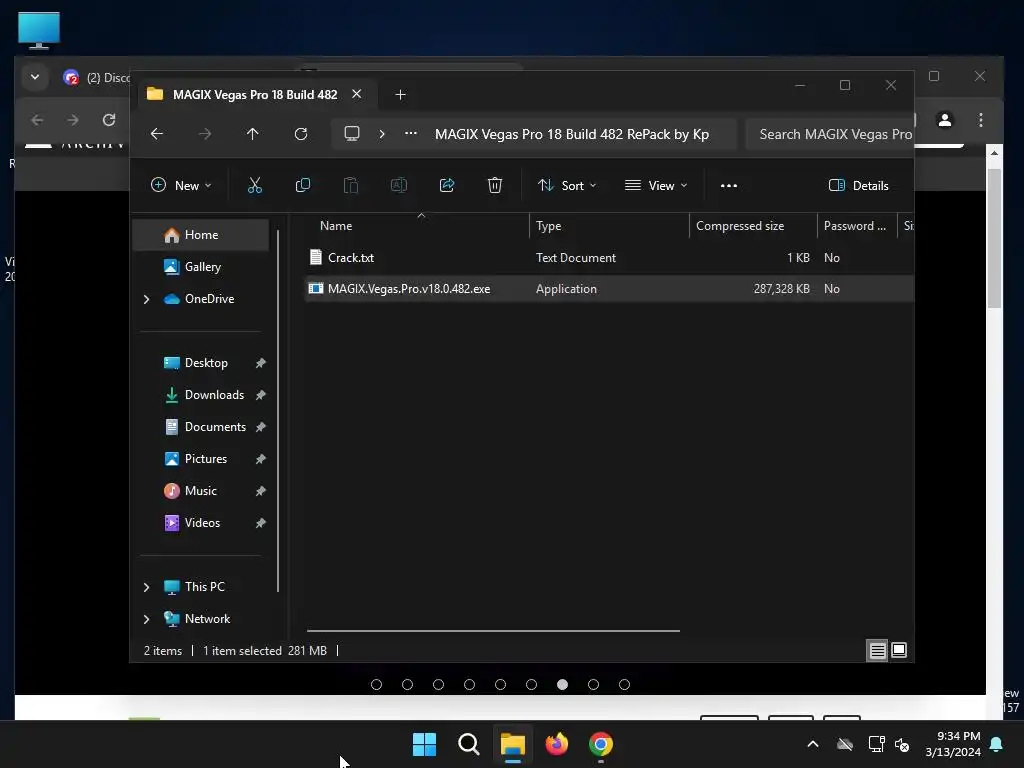The width and height of the screenshot is (1024, 768).
Task: Select MAGIX.Vegas.Pro.v18.0.482.exe file
Action: 609,289
